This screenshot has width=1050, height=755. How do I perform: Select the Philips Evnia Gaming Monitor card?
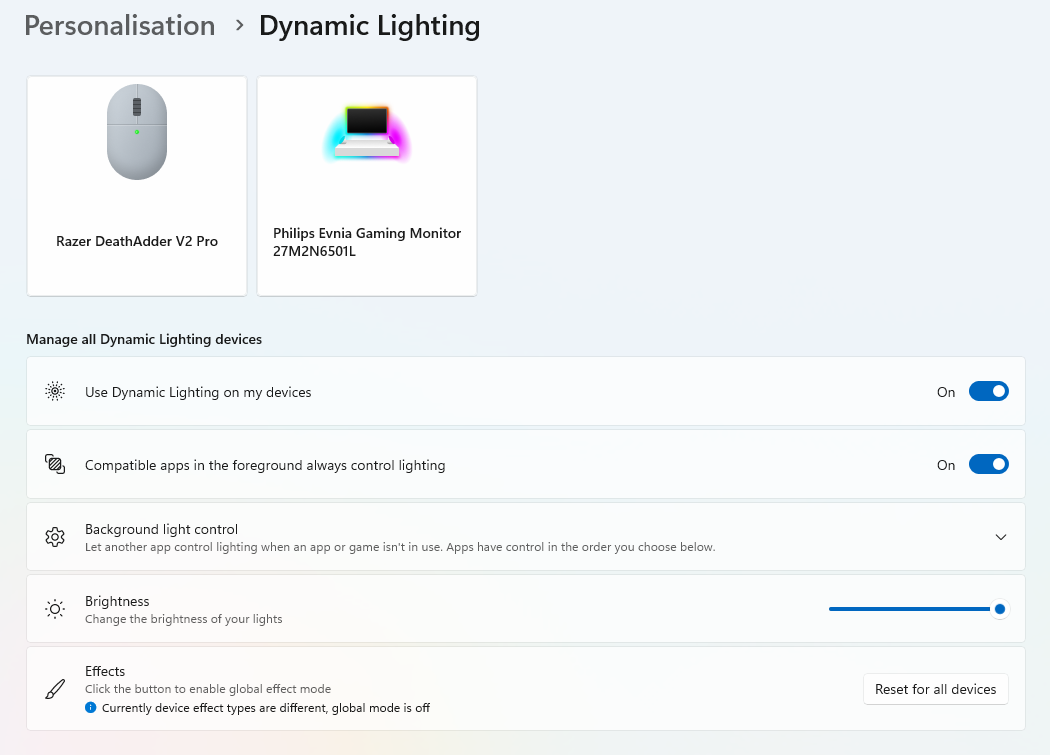(366, 186)
